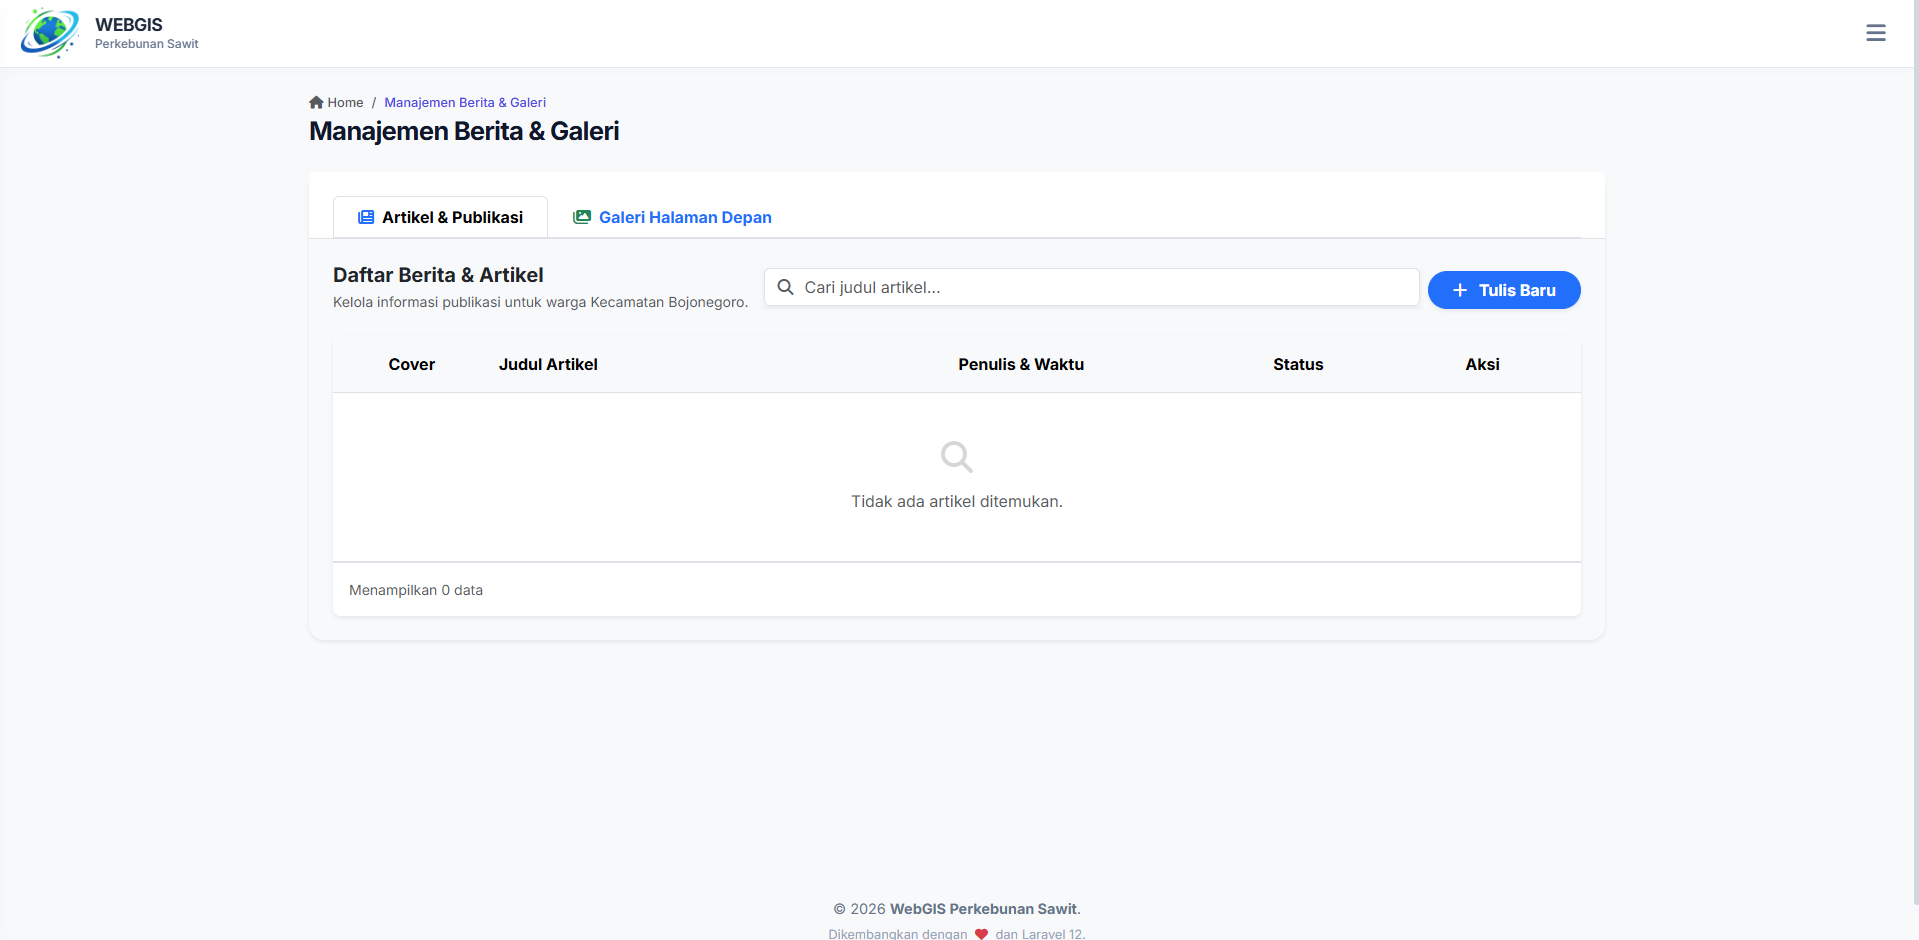Open the hamburger navigation menu

(x=1875, y=33)
